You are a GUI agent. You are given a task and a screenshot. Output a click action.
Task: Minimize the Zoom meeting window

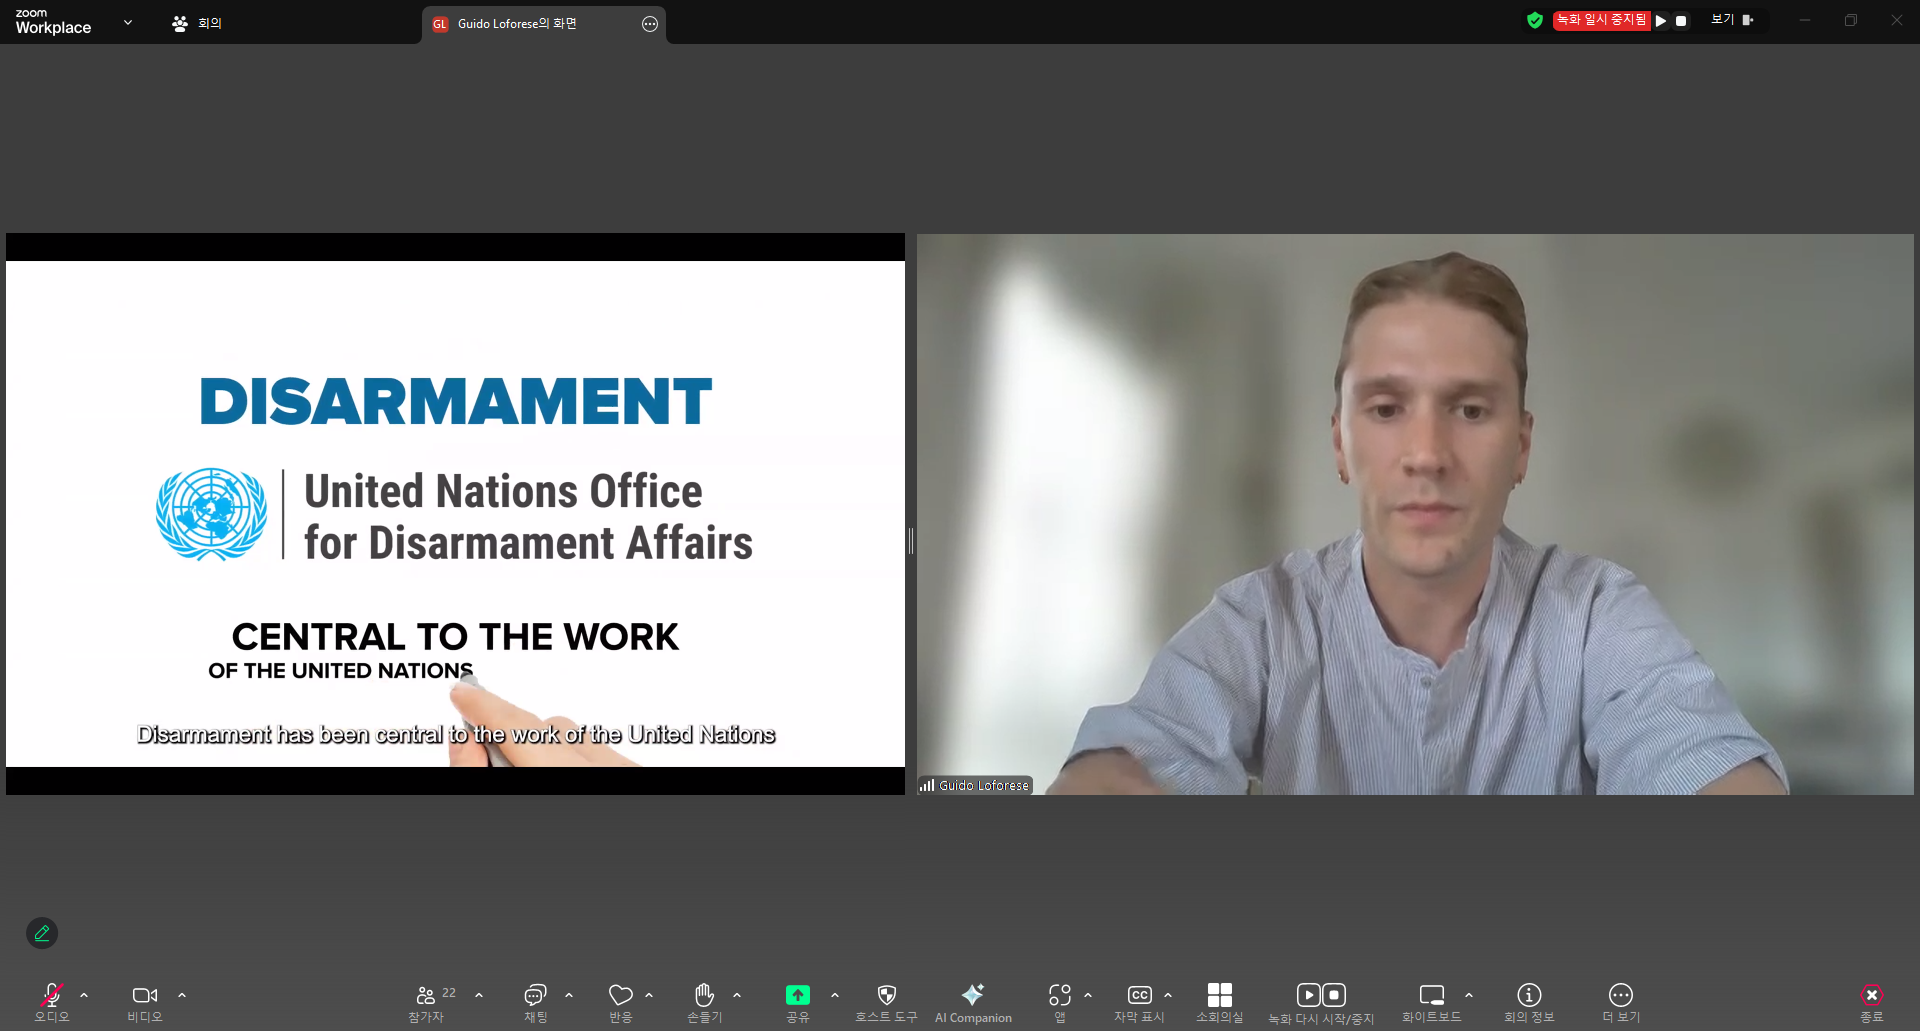coord(1805,20)
